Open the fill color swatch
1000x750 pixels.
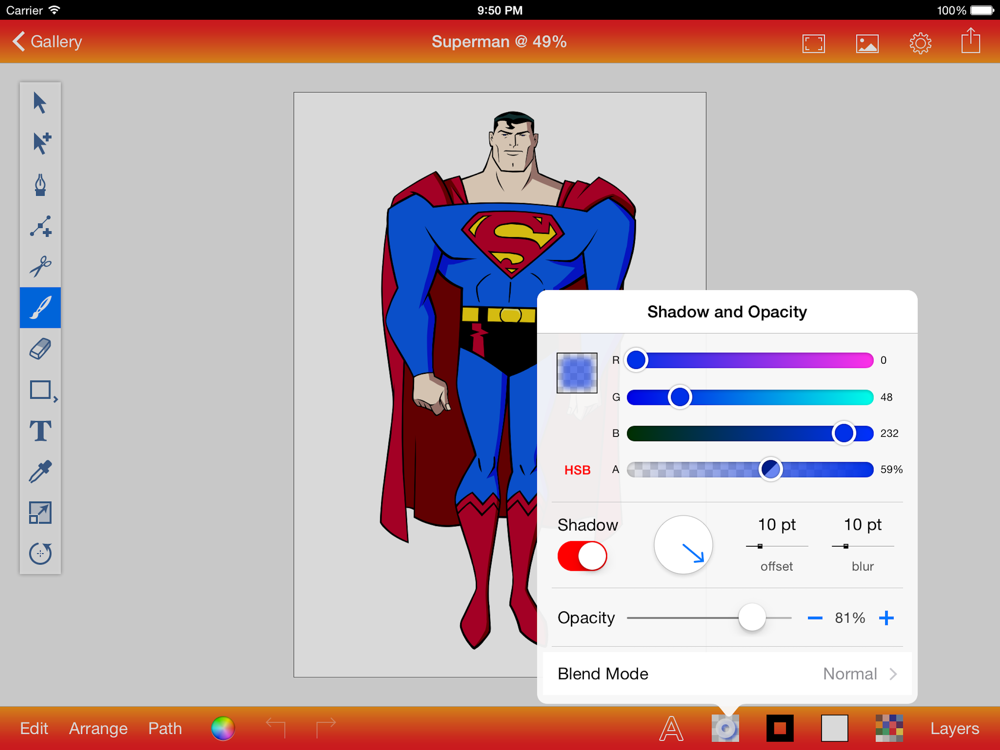point(834,728)
